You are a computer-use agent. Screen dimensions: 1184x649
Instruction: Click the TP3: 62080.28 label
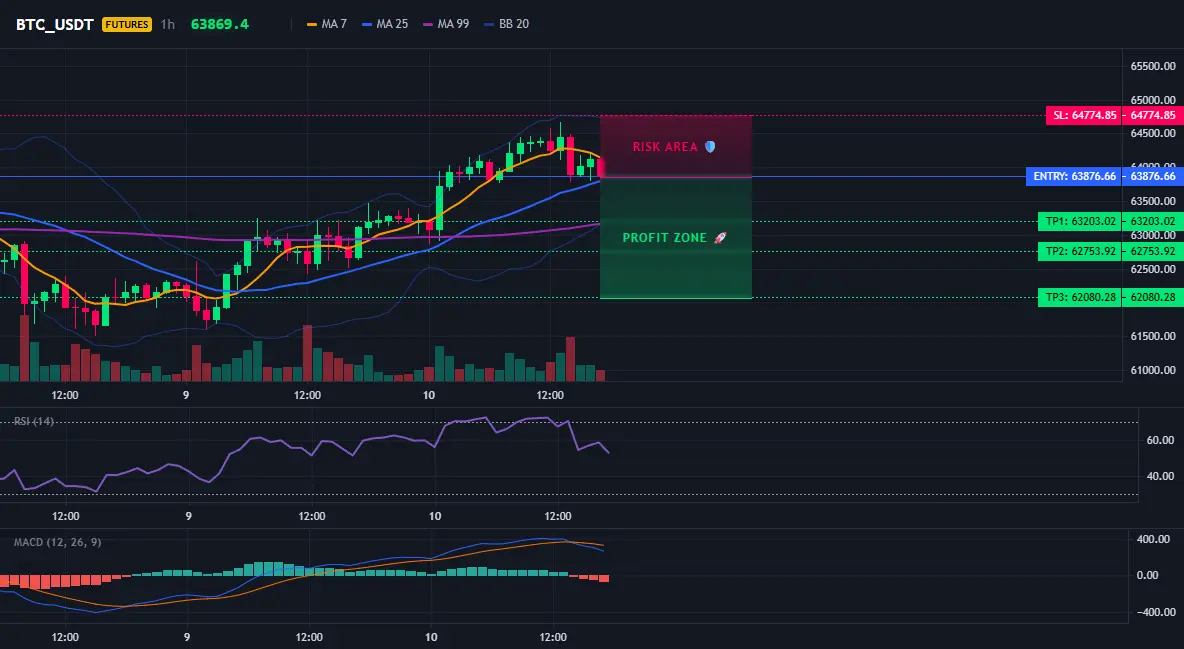tap(1080, 298)
